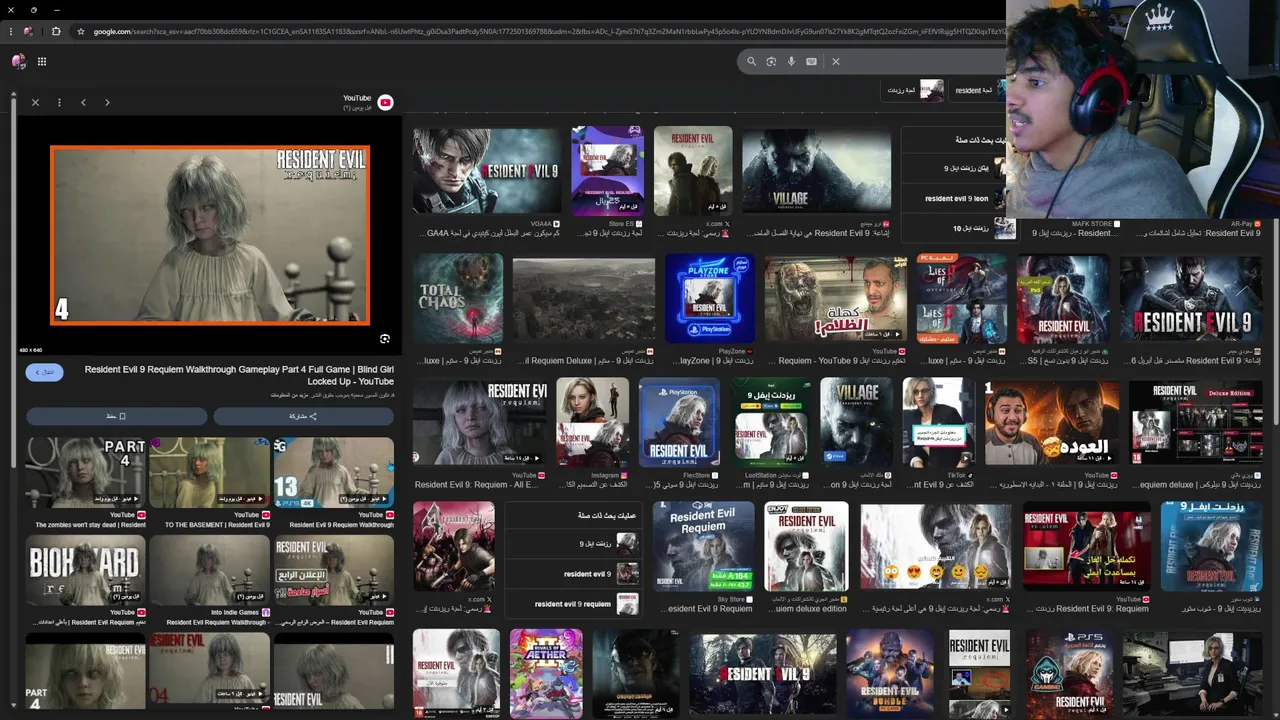The width and height of the screenshot is (1280, 720).
Task: Click the share button under the image title
Action: pos(303,416)
